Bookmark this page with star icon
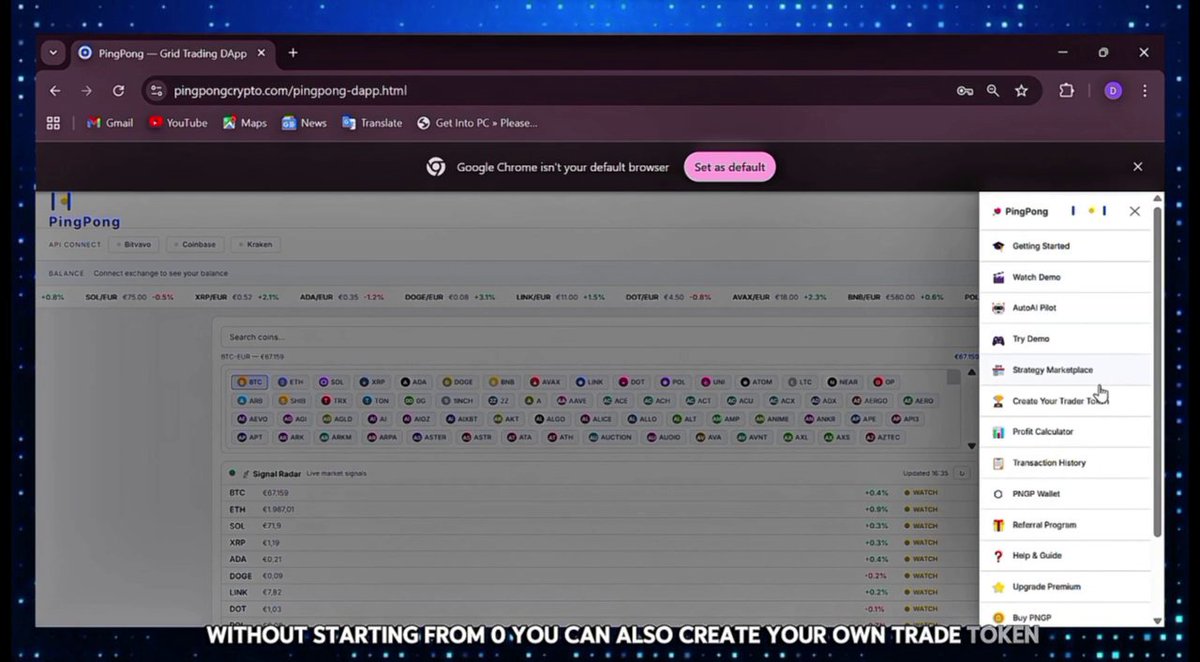This screenshot has height=662, width=1200. (x=1021, y=91)
